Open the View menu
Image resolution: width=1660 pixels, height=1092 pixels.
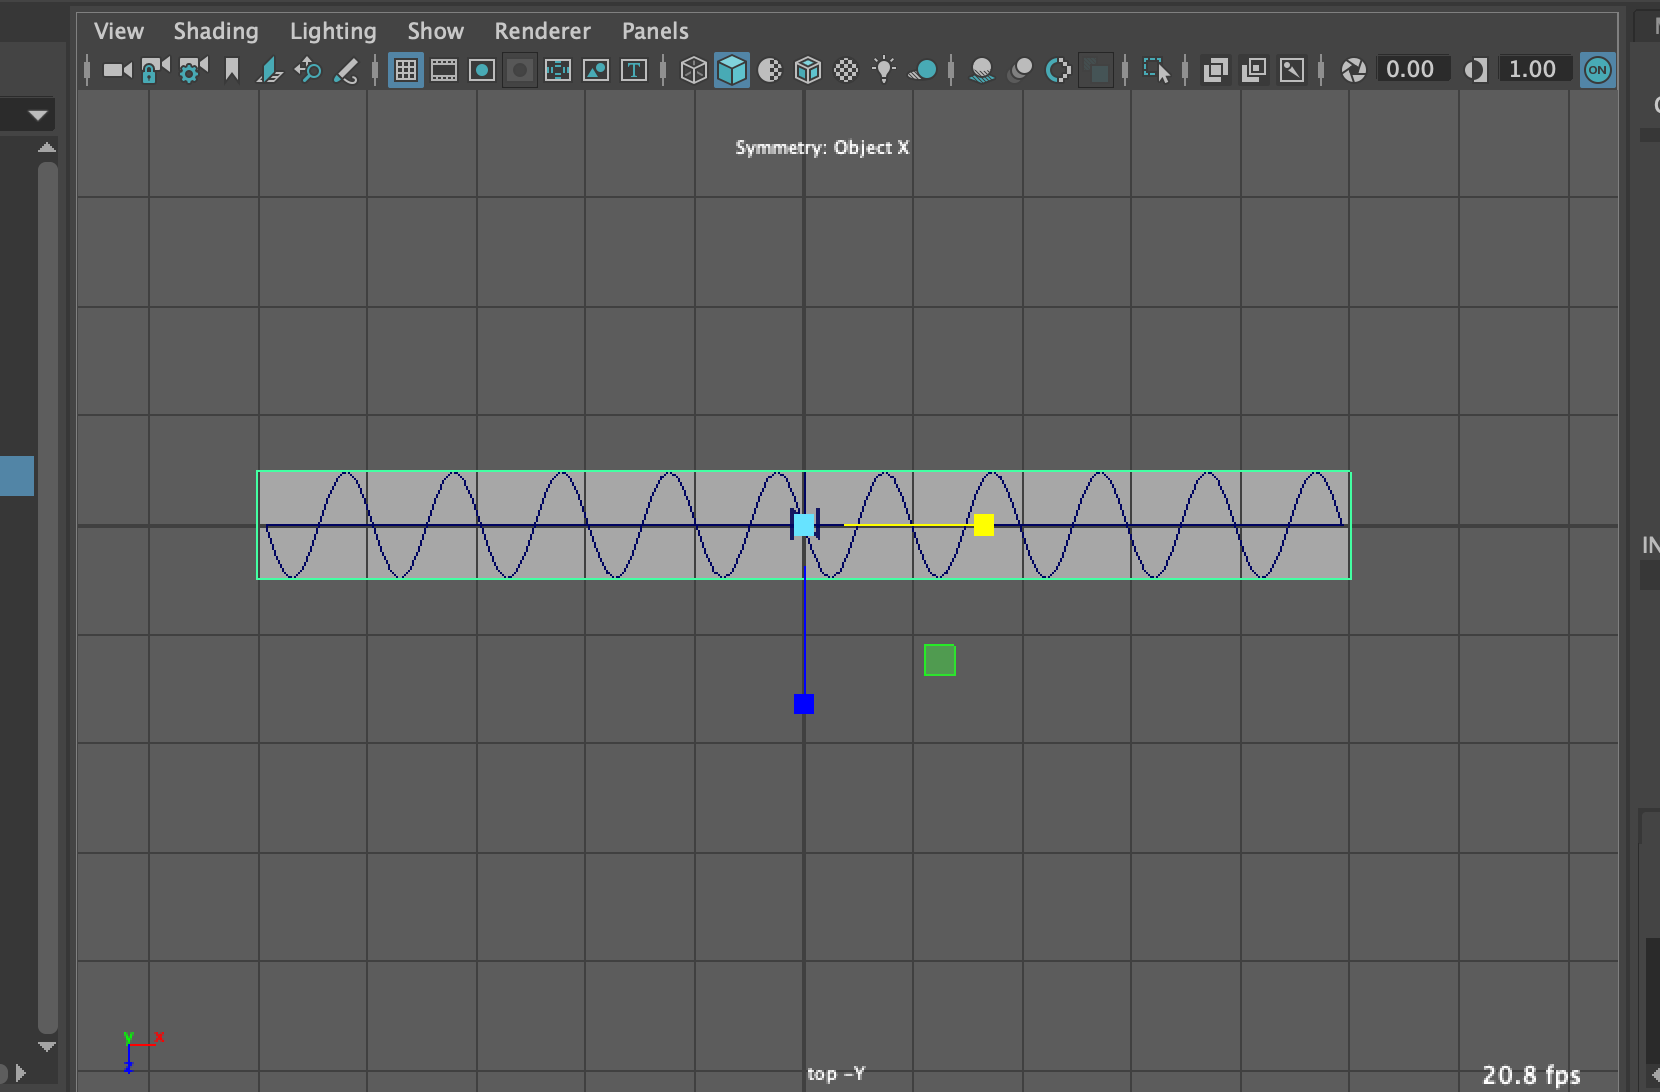pos(119,31)
